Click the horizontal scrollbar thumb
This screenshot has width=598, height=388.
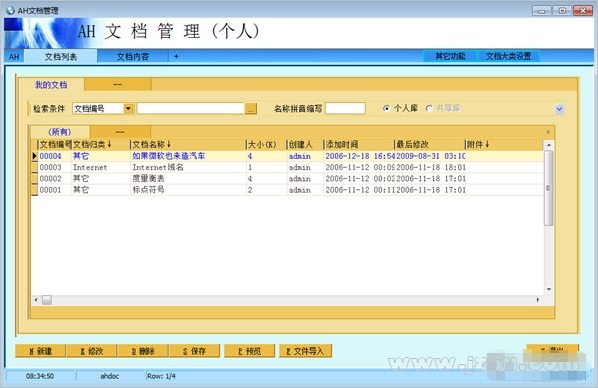pos(47,300)
